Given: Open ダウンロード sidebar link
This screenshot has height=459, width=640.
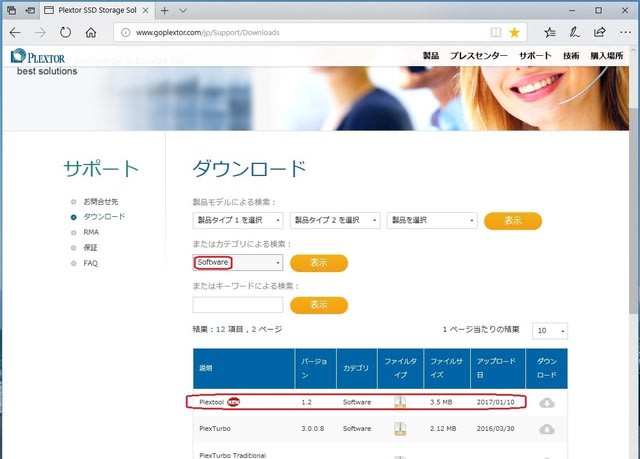Looking at the screenshot, I should pyautogui.click(x=104, y=217).
